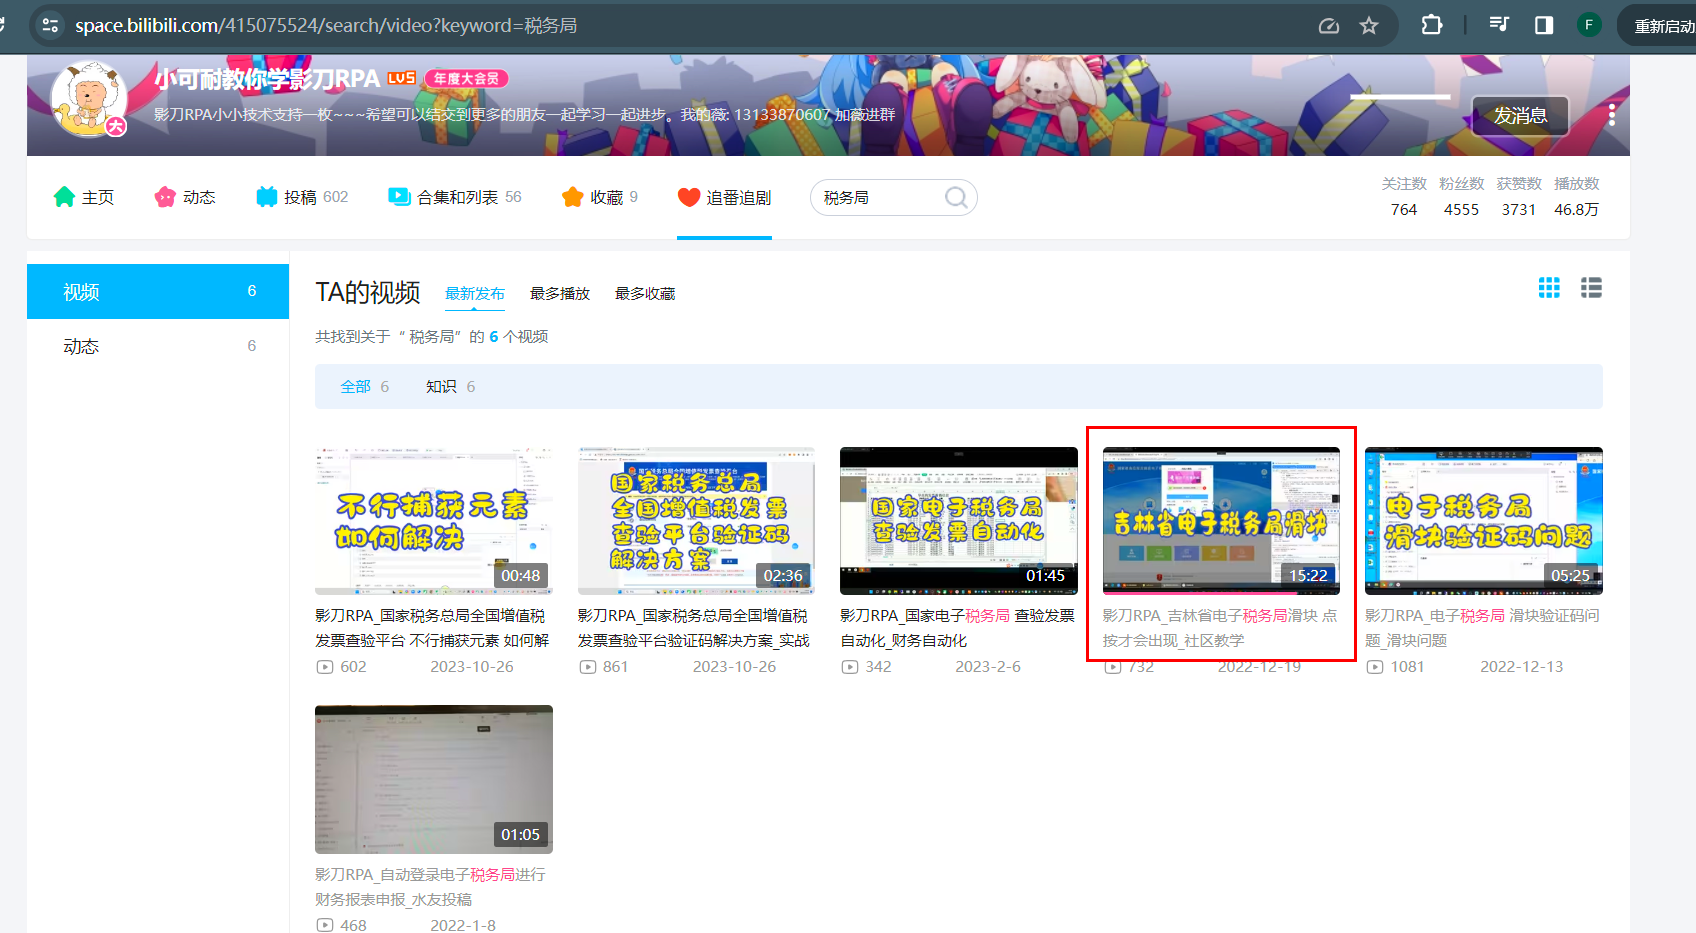Sort videos by 最多收藏
This screenshot has width=1696, height=933.
pyautogui.click(x=645, y=294)
